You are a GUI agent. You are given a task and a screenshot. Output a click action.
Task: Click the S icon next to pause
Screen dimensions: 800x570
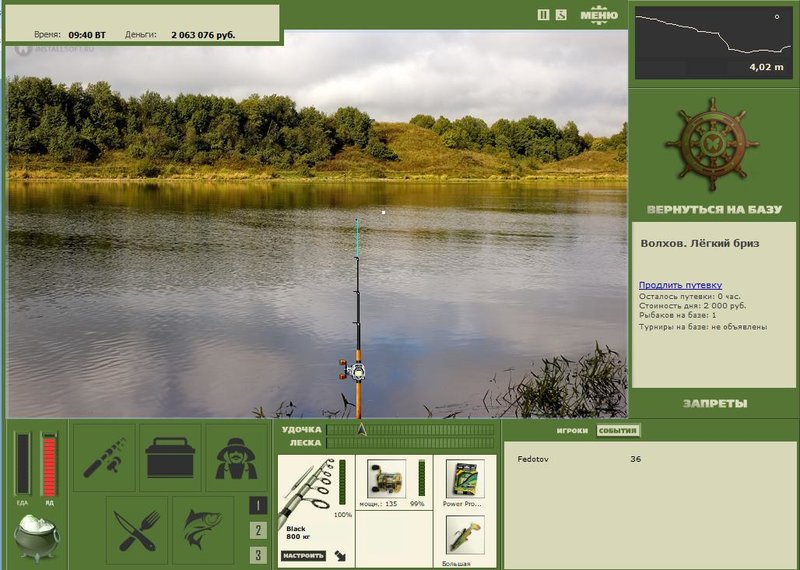[x=561, y=15]
